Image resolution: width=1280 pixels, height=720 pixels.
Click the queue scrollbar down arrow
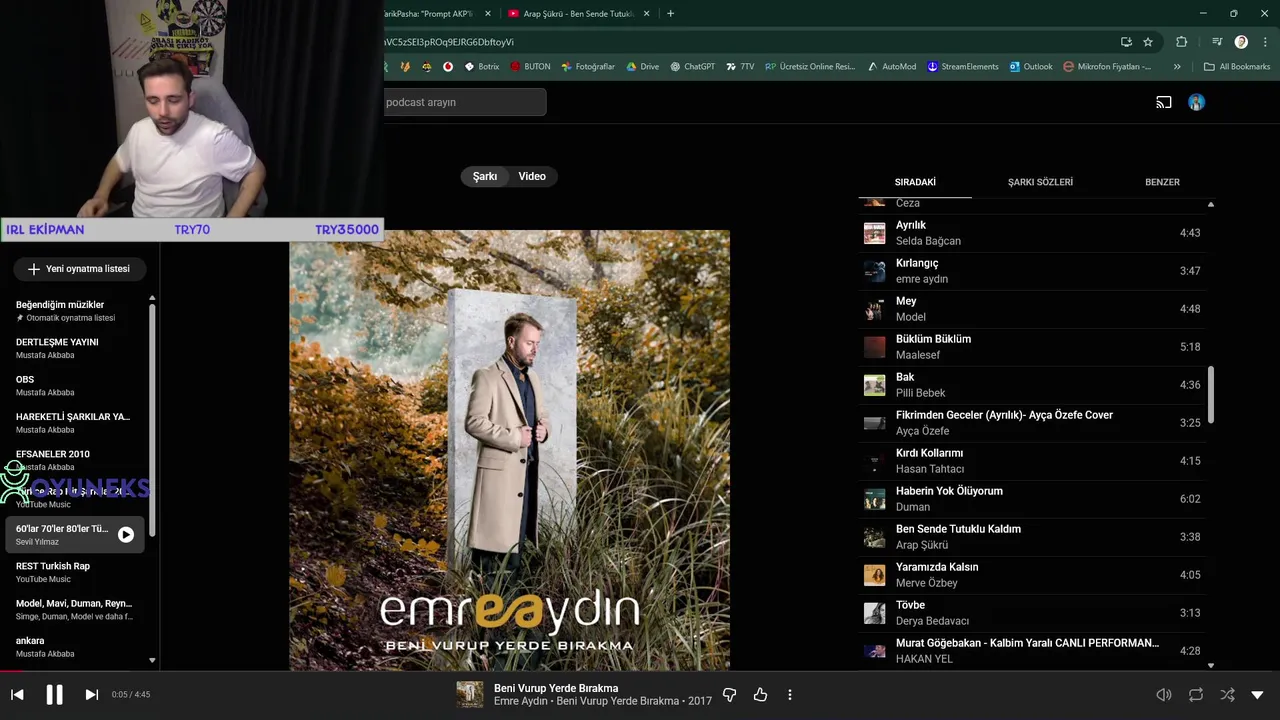tap(1211, 665)
